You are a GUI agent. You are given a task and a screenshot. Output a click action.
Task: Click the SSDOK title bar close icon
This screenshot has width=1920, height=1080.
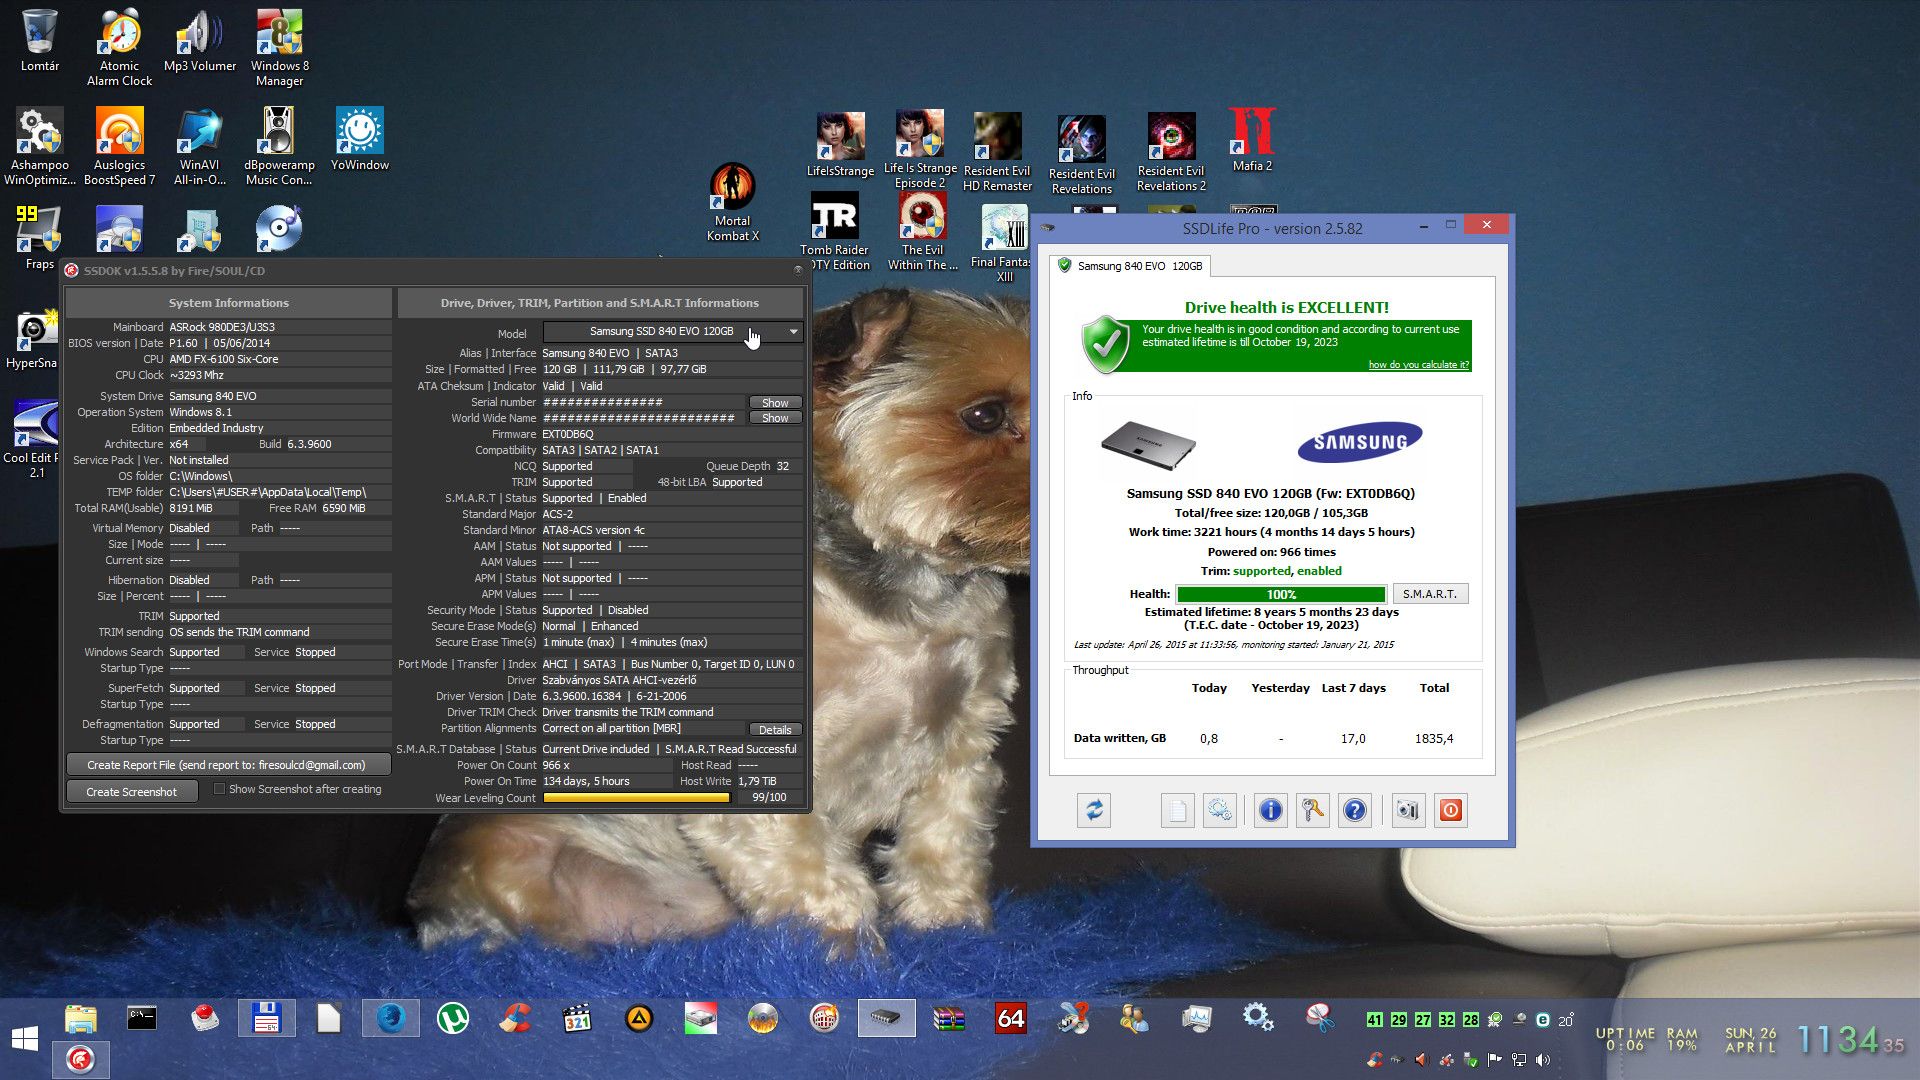tap(798, 270)
